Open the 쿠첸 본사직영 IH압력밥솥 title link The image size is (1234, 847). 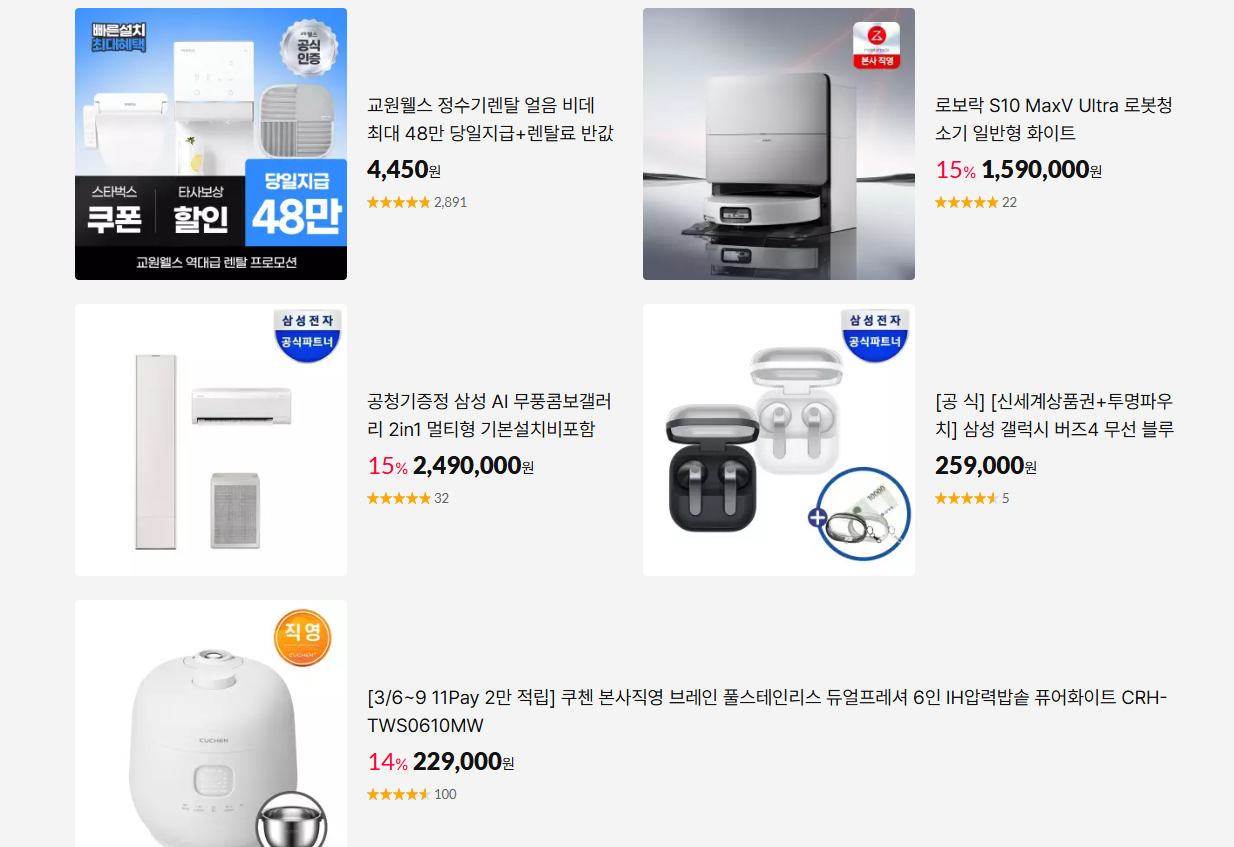tap(767, 711)
